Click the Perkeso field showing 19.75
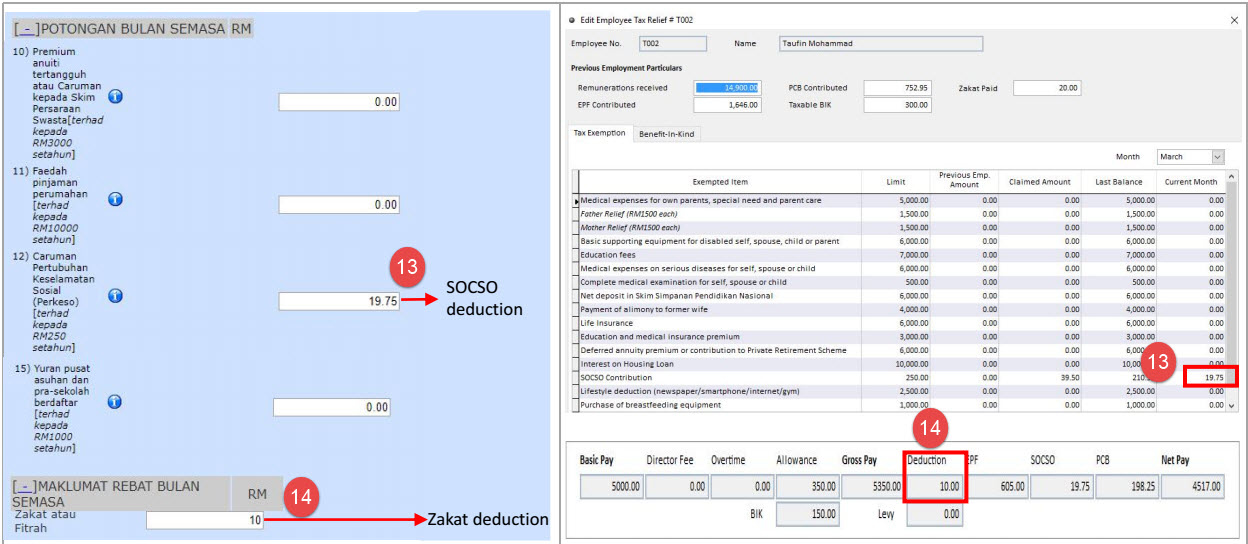 coord(338,301)
